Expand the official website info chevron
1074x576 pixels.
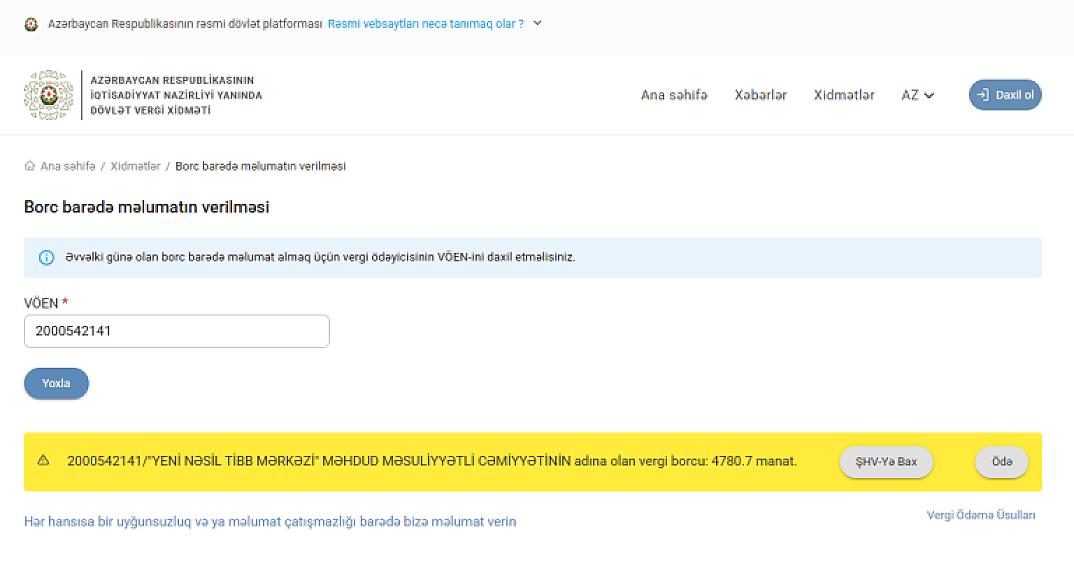[538, 23]
